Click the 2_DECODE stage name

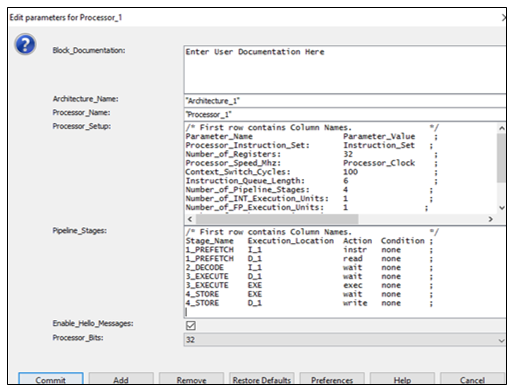tap(205, 267)
